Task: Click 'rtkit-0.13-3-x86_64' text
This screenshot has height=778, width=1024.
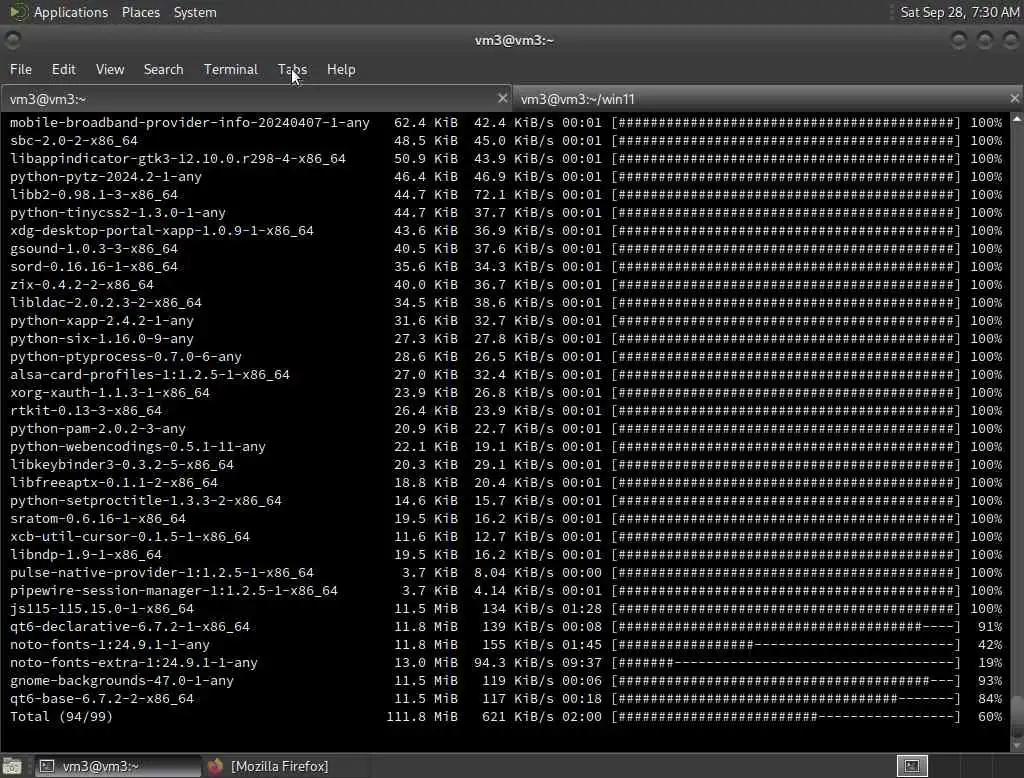Action: [86, 411]
